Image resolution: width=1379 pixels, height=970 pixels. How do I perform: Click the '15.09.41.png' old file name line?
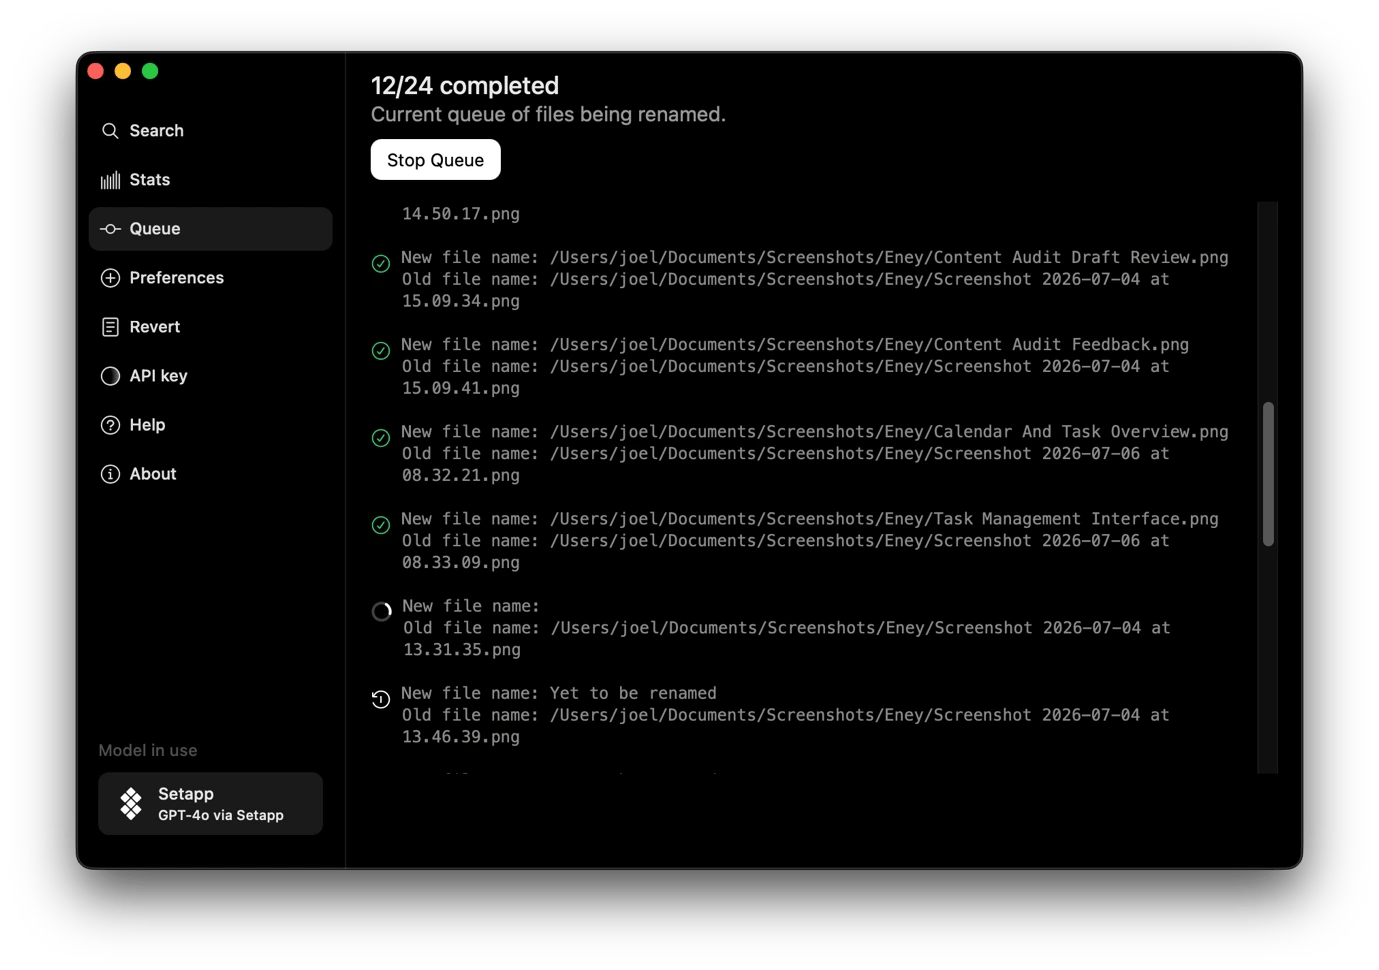[x=461, y=388]
